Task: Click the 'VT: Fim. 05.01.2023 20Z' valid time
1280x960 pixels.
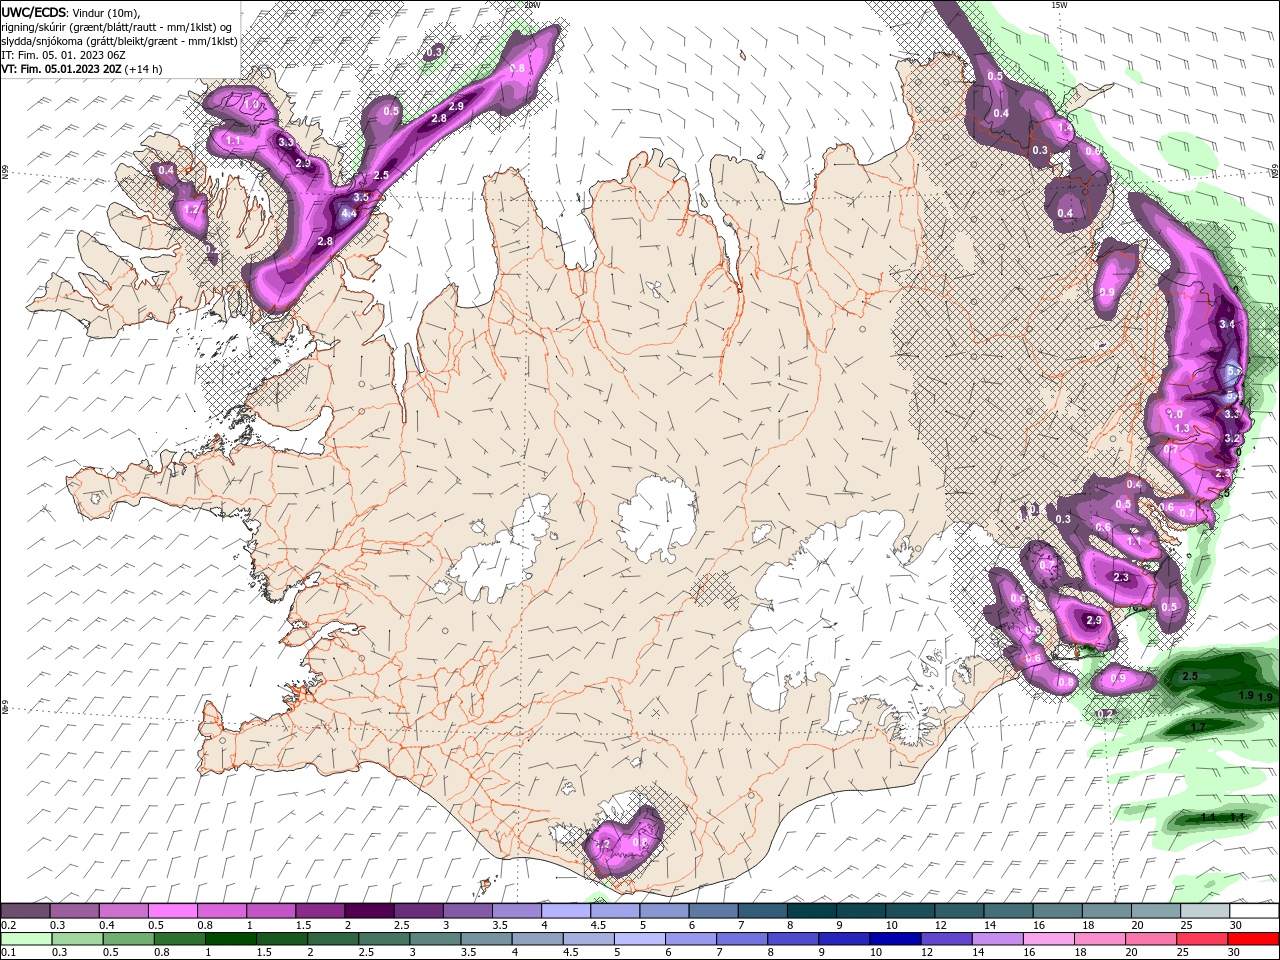Action: tap(61, 69)
